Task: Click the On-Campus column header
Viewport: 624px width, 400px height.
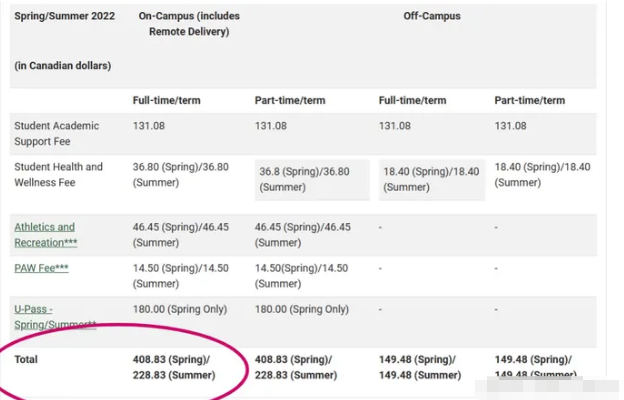Action: tap(189, 24)
